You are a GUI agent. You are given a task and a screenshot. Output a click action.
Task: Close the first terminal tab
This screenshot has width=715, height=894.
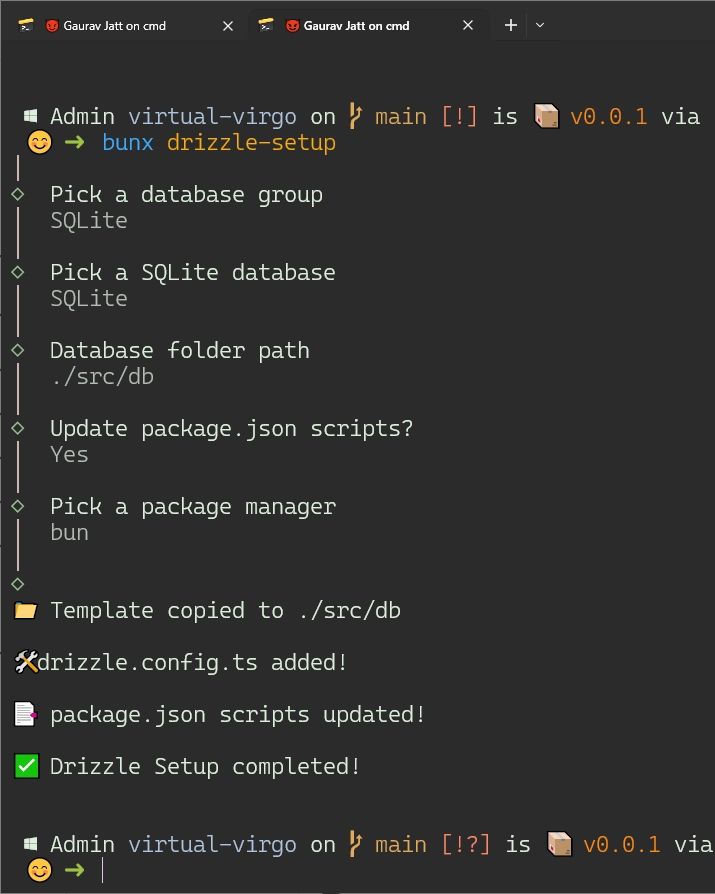(x=228, y=26)
